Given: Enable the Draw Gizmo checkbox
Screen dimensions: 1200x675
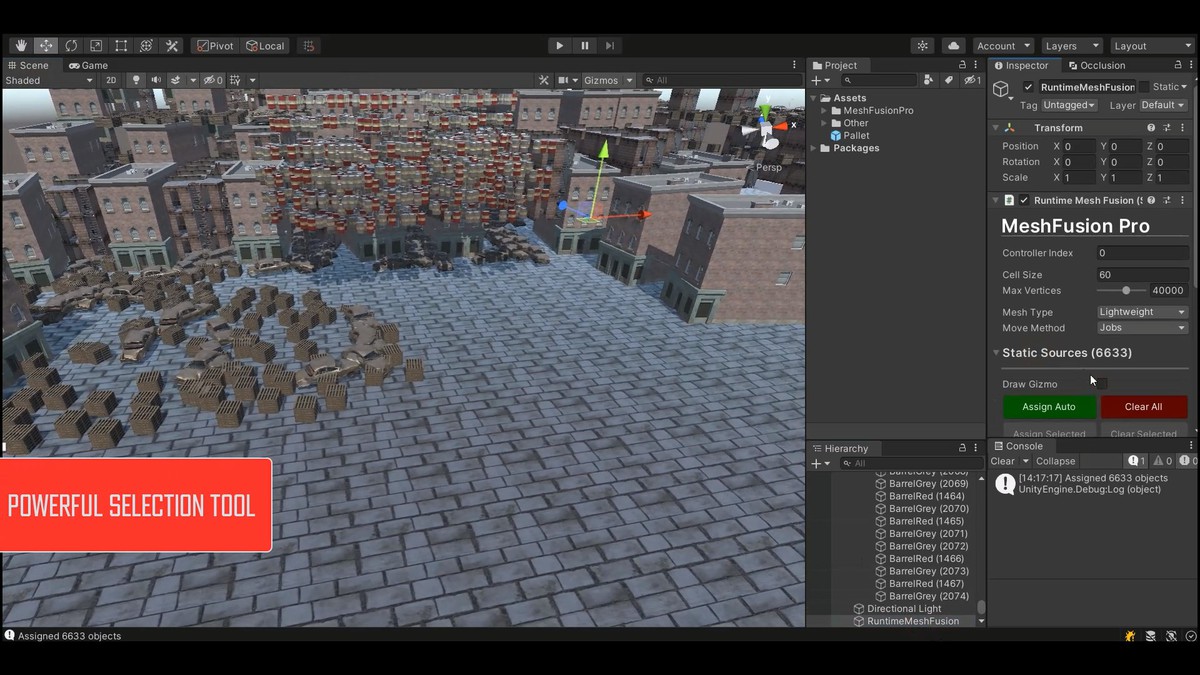Looking at the screenshot, I should [1102, 383].
